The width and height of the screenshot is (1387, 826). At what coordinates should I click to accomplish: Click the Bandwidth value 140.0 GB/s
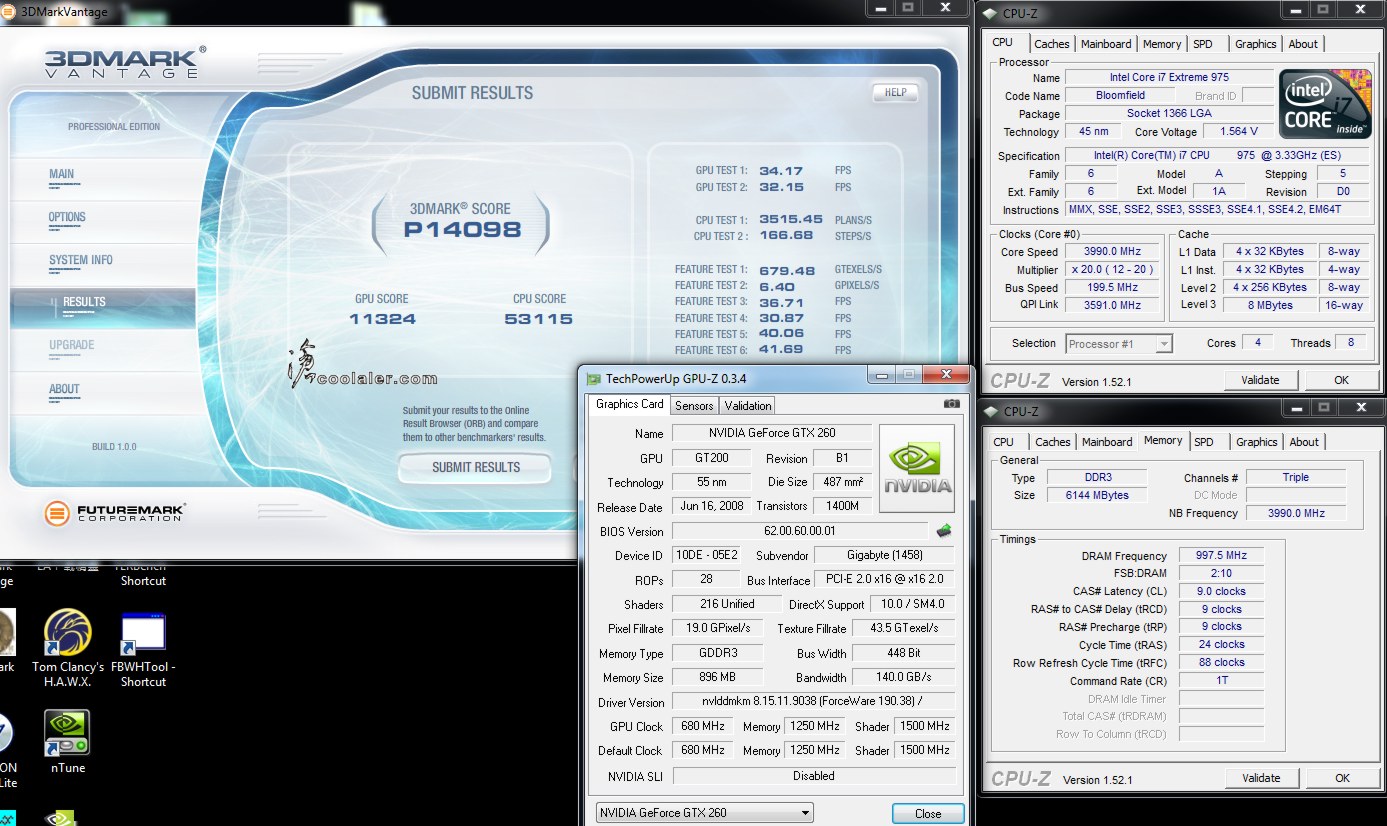point(902,678)
